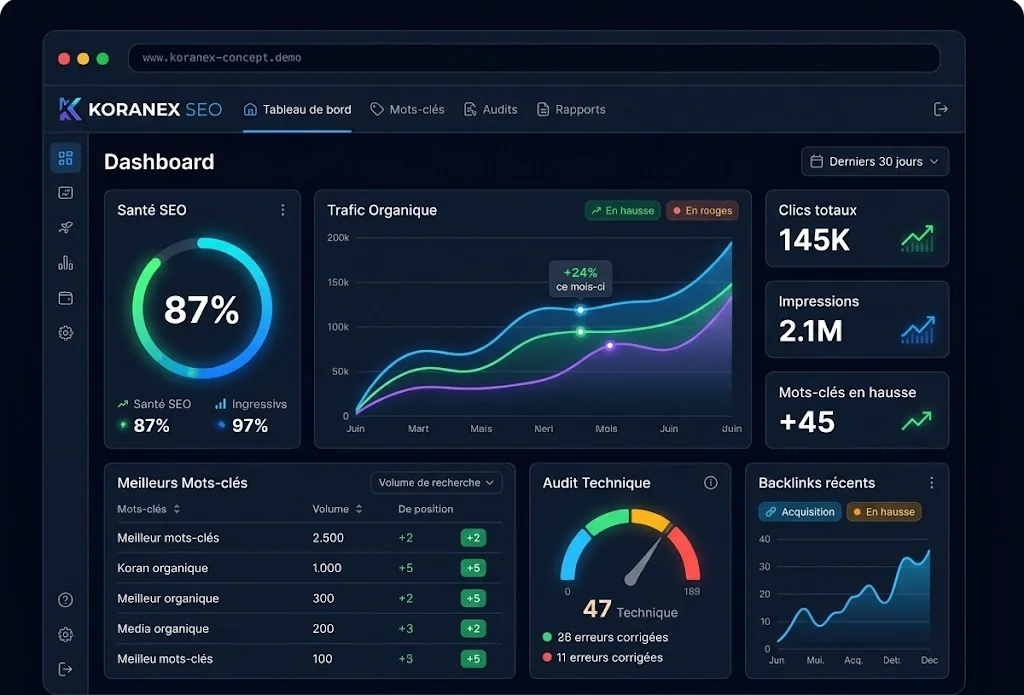Click En hausse tag in Backlinks récents
This screenshot has height=695, width=1024.
[884, 511]
